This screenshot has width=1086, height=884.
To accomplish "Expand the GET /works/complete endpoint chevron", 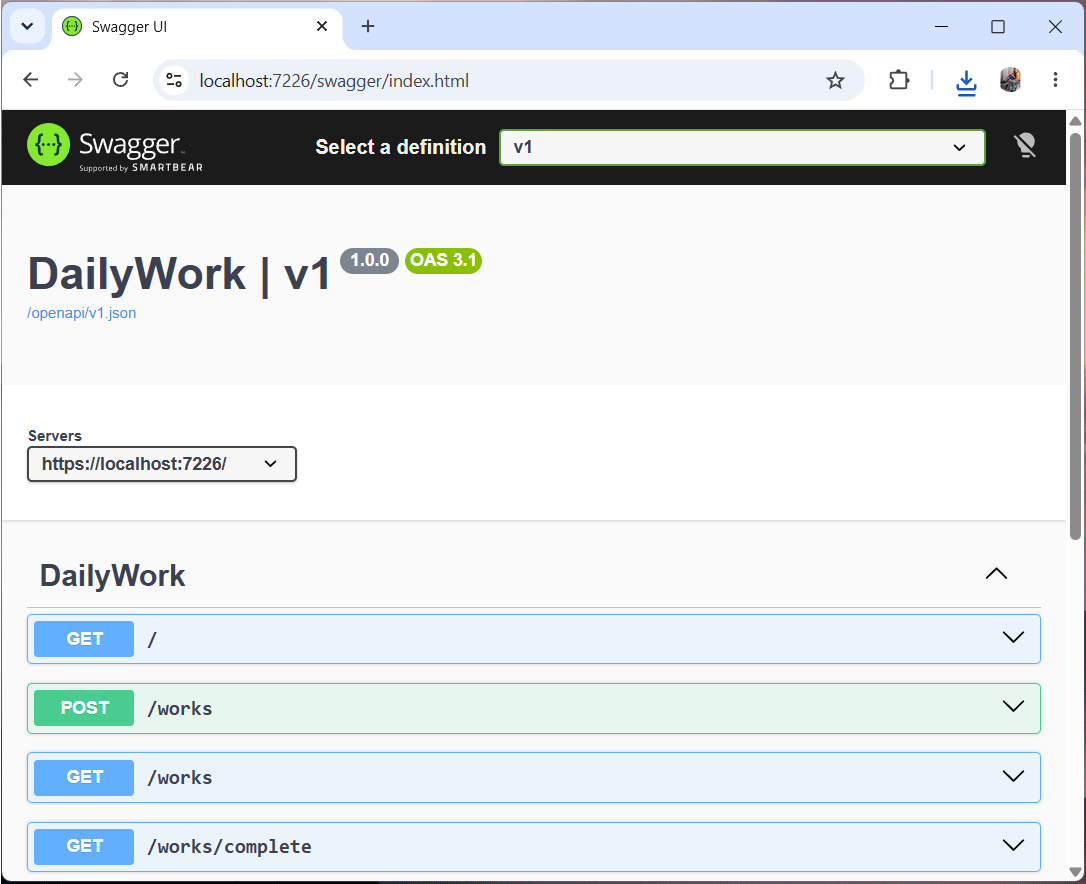I will 1013,845.
